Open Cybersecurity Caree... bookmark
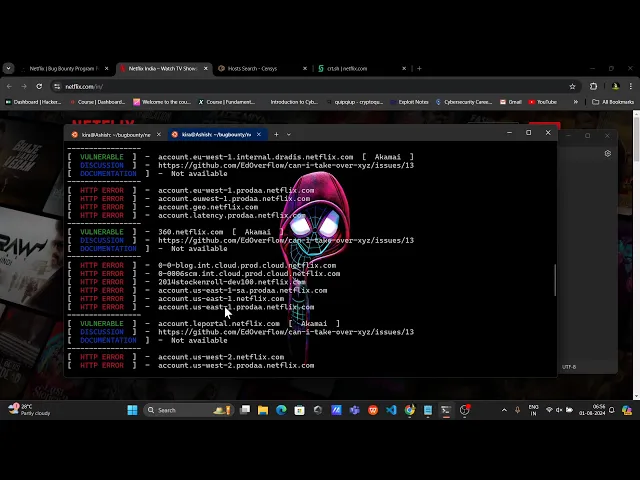The height and width of the screenshot is (480, 640). pyautogui.click(x=464, y=102)
